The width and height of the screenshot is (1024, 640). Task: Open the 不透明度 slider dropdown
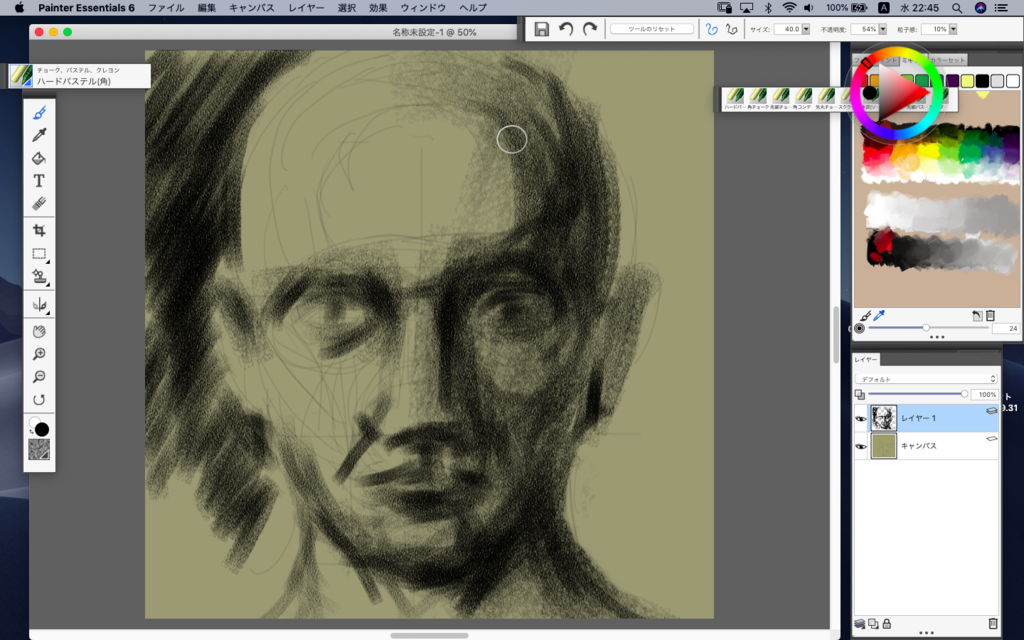pyautogui.click(x=883, y=29)
